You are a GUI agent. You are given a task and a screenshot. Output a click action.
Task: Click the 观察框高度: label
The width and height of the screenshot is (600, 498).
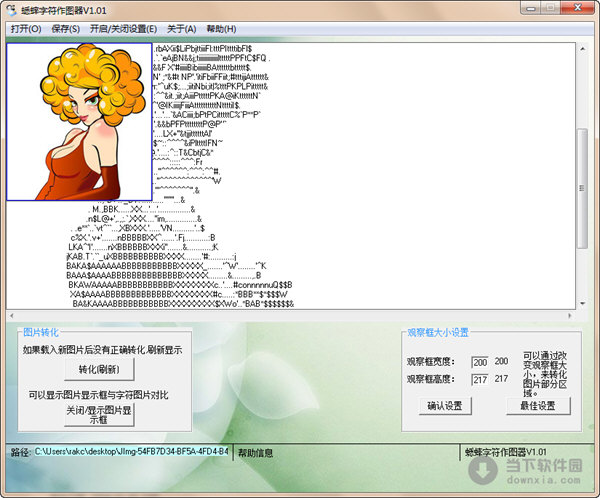point(430,379)
